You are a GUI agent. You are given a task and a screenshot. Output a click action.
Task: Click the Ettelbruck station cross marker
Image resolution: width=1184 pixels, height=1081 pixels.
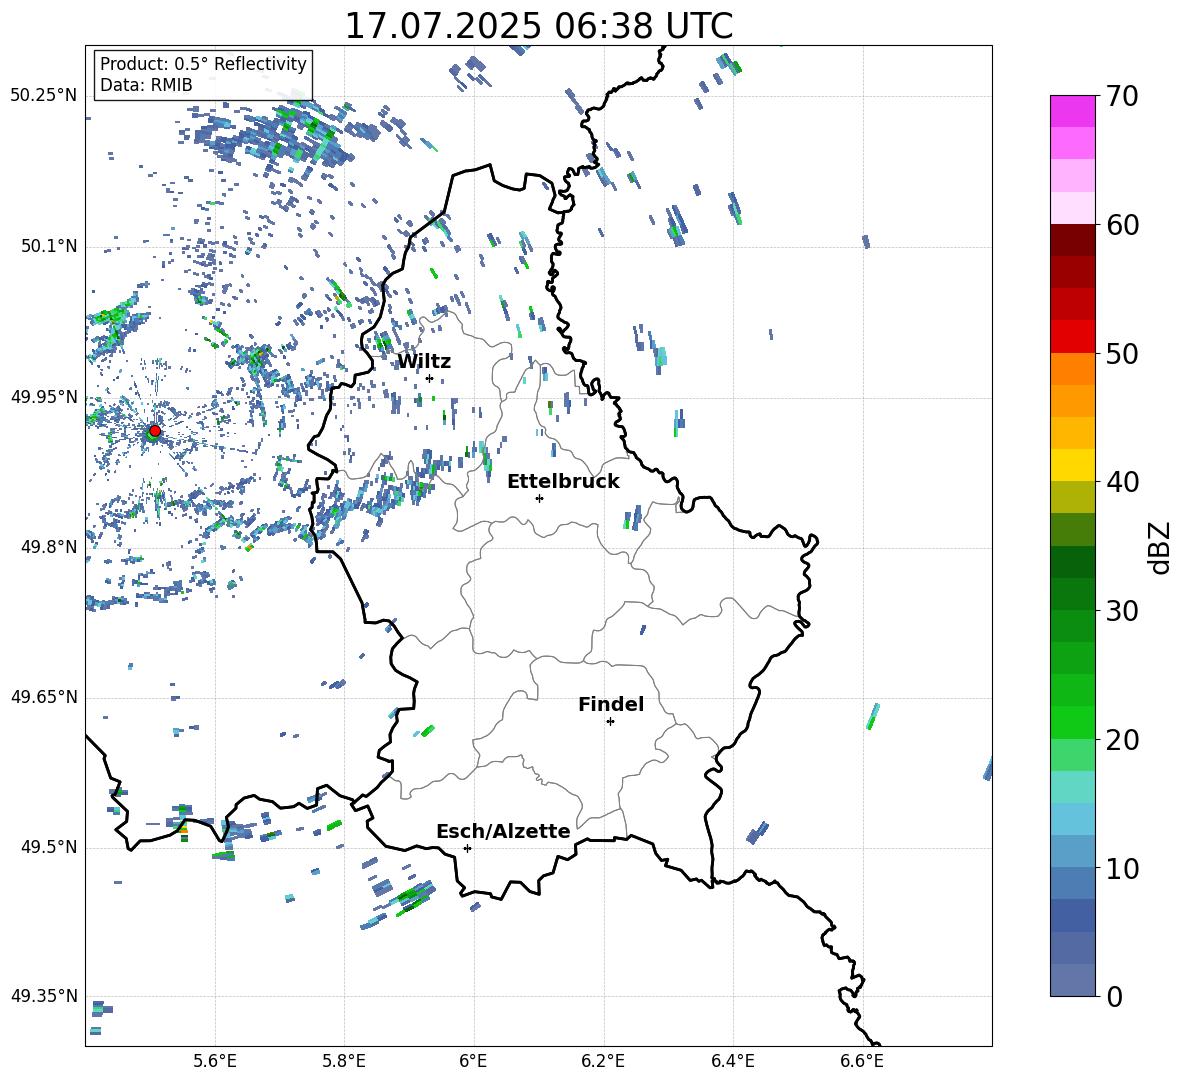click(539, 498)
